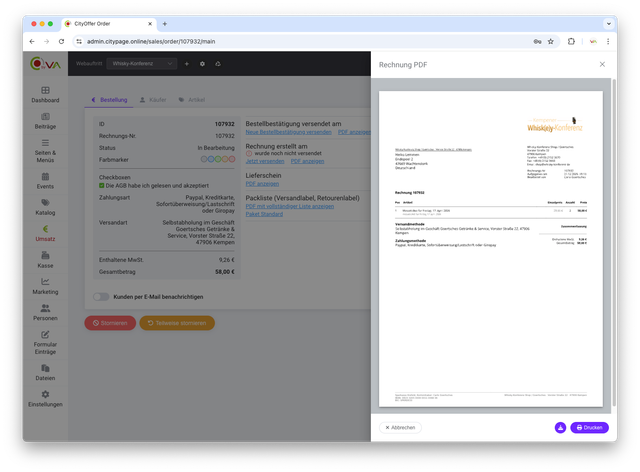This screenshot has height=472, width=640.
Task: Switch to the Käufer tab
Action: [156, 100]
